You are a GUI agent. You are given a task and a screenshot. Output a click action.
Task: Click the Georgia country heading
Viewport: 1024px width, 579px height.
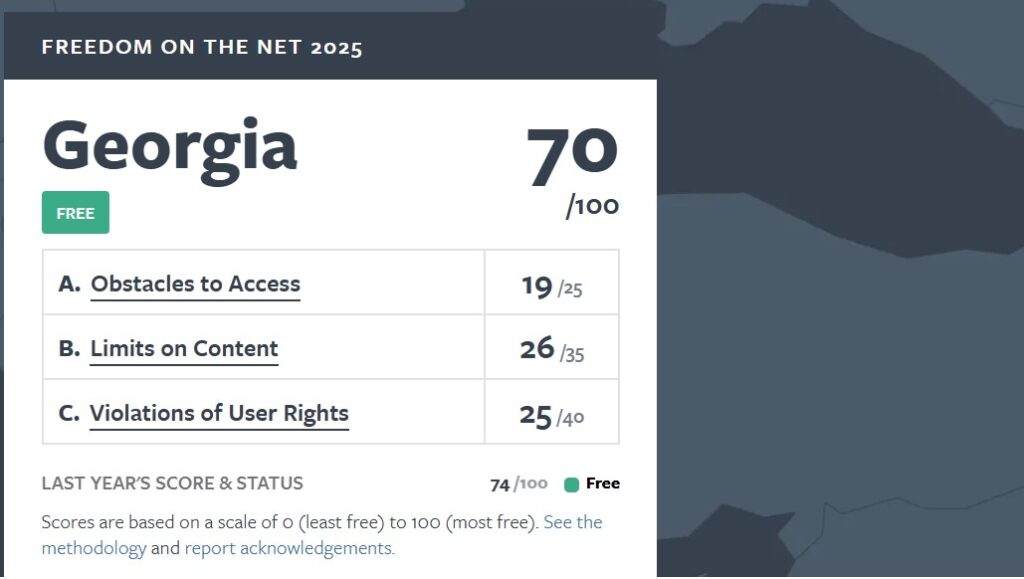(x=170, y=145)
